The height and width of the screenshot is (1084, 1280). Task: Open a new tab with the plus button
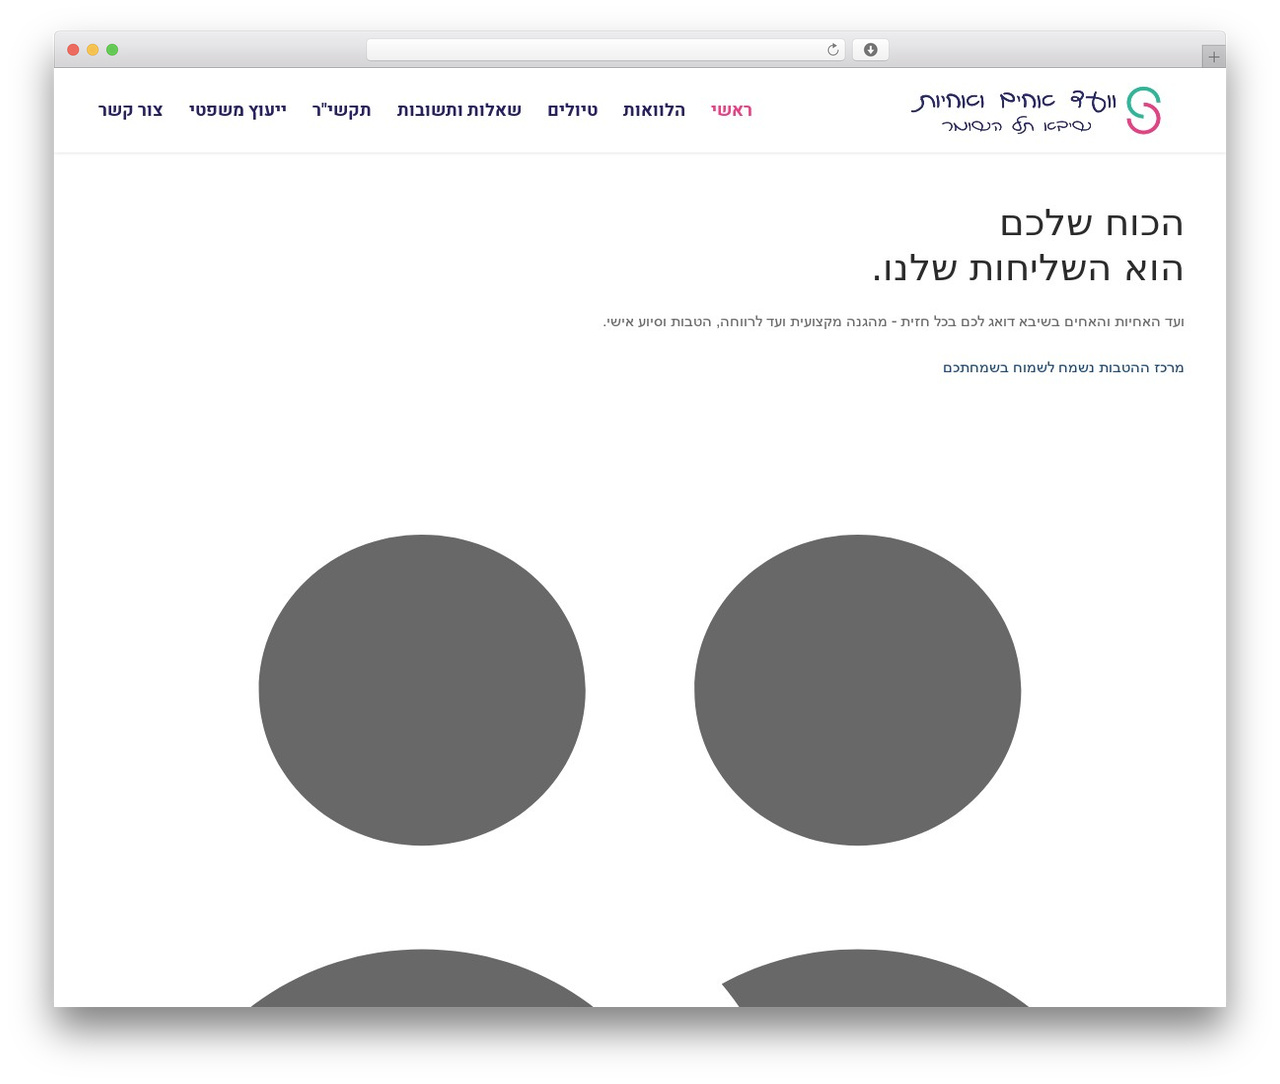pos(1213,57)
